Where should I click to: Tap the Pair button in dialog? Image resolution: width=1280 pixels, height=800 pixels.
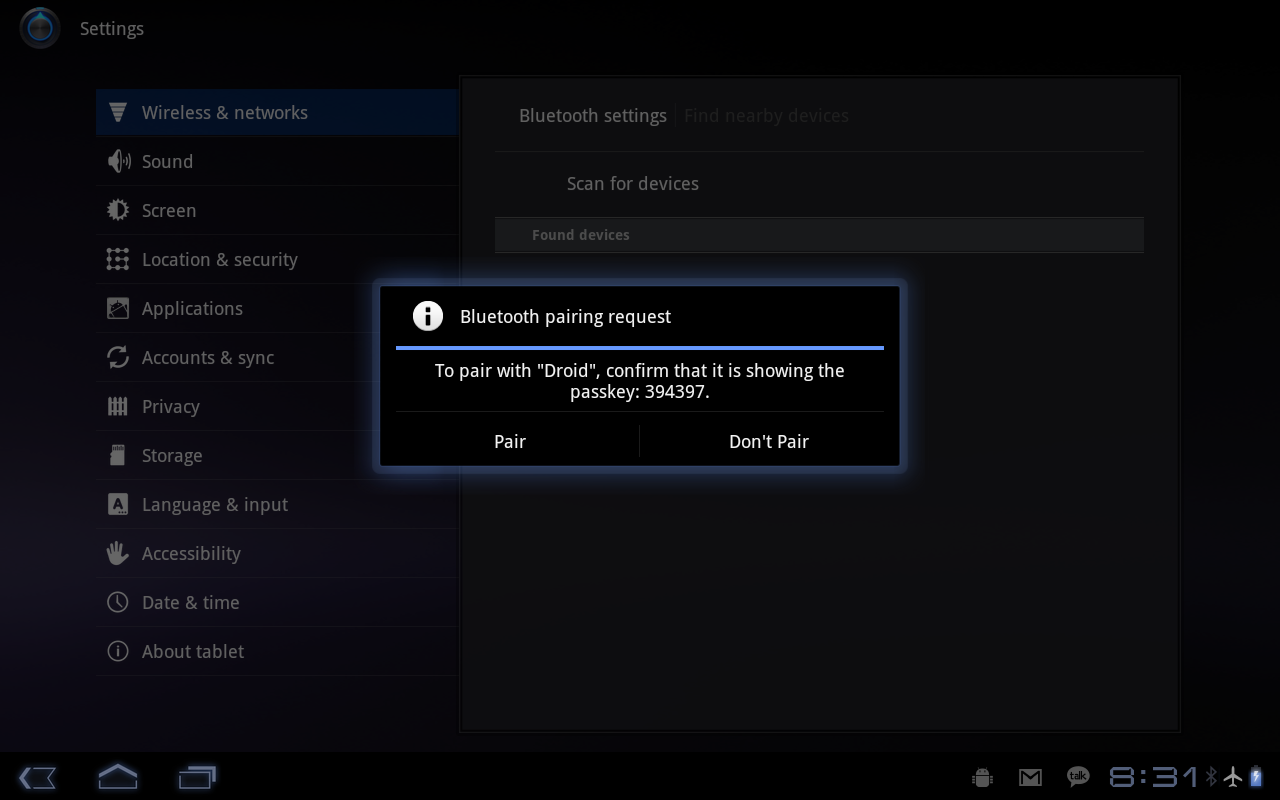click(x=510, y=441)
